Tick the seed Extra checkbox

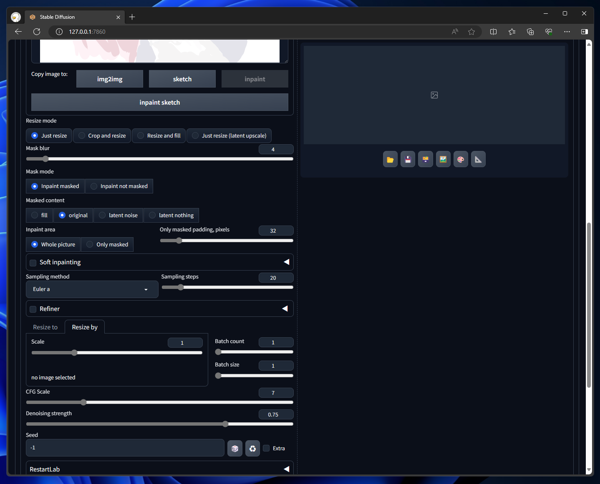point(266,448)
